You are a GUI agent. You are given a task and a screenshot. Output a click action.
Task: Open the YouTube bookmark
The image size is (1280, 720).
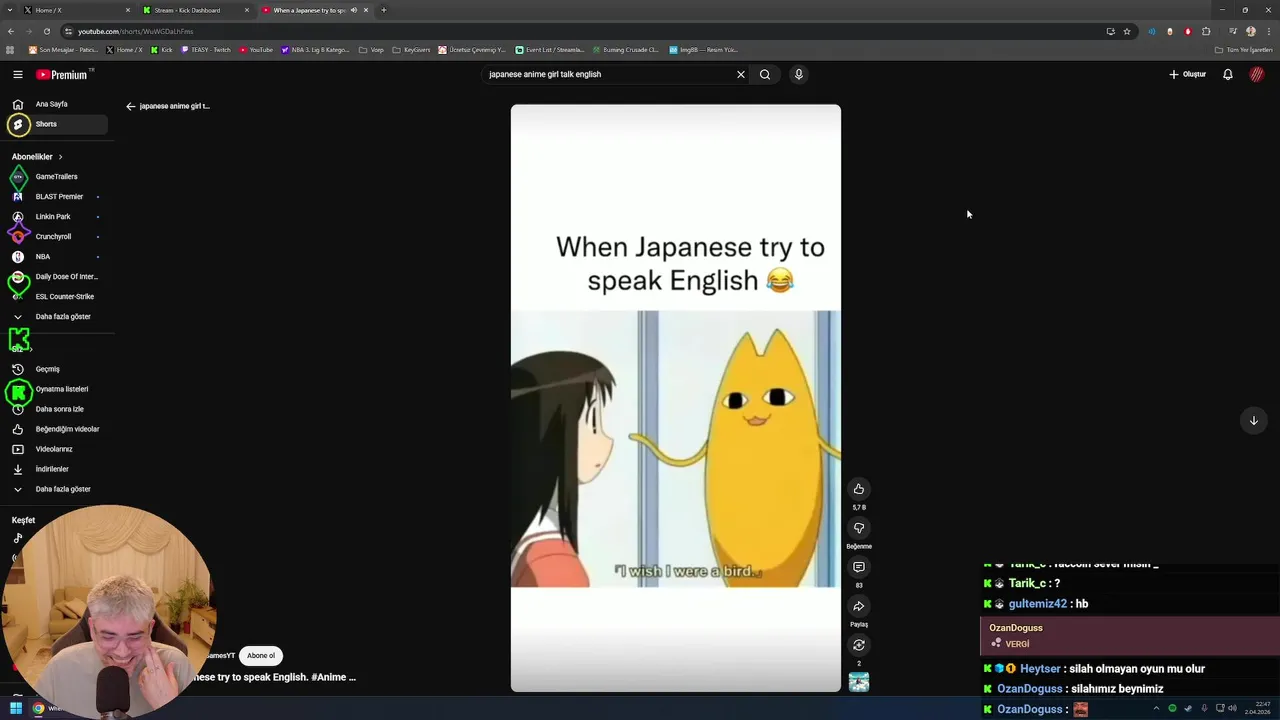[x=256, y=49]
